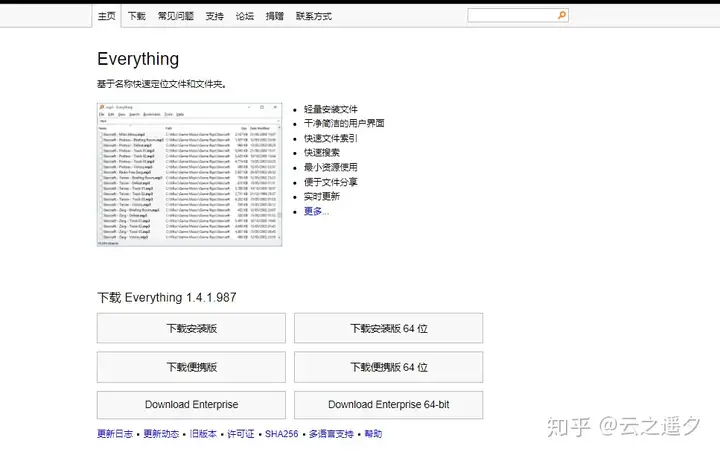
Task: Click the orange search magnifier icon
Action: [x=562, y=15]
